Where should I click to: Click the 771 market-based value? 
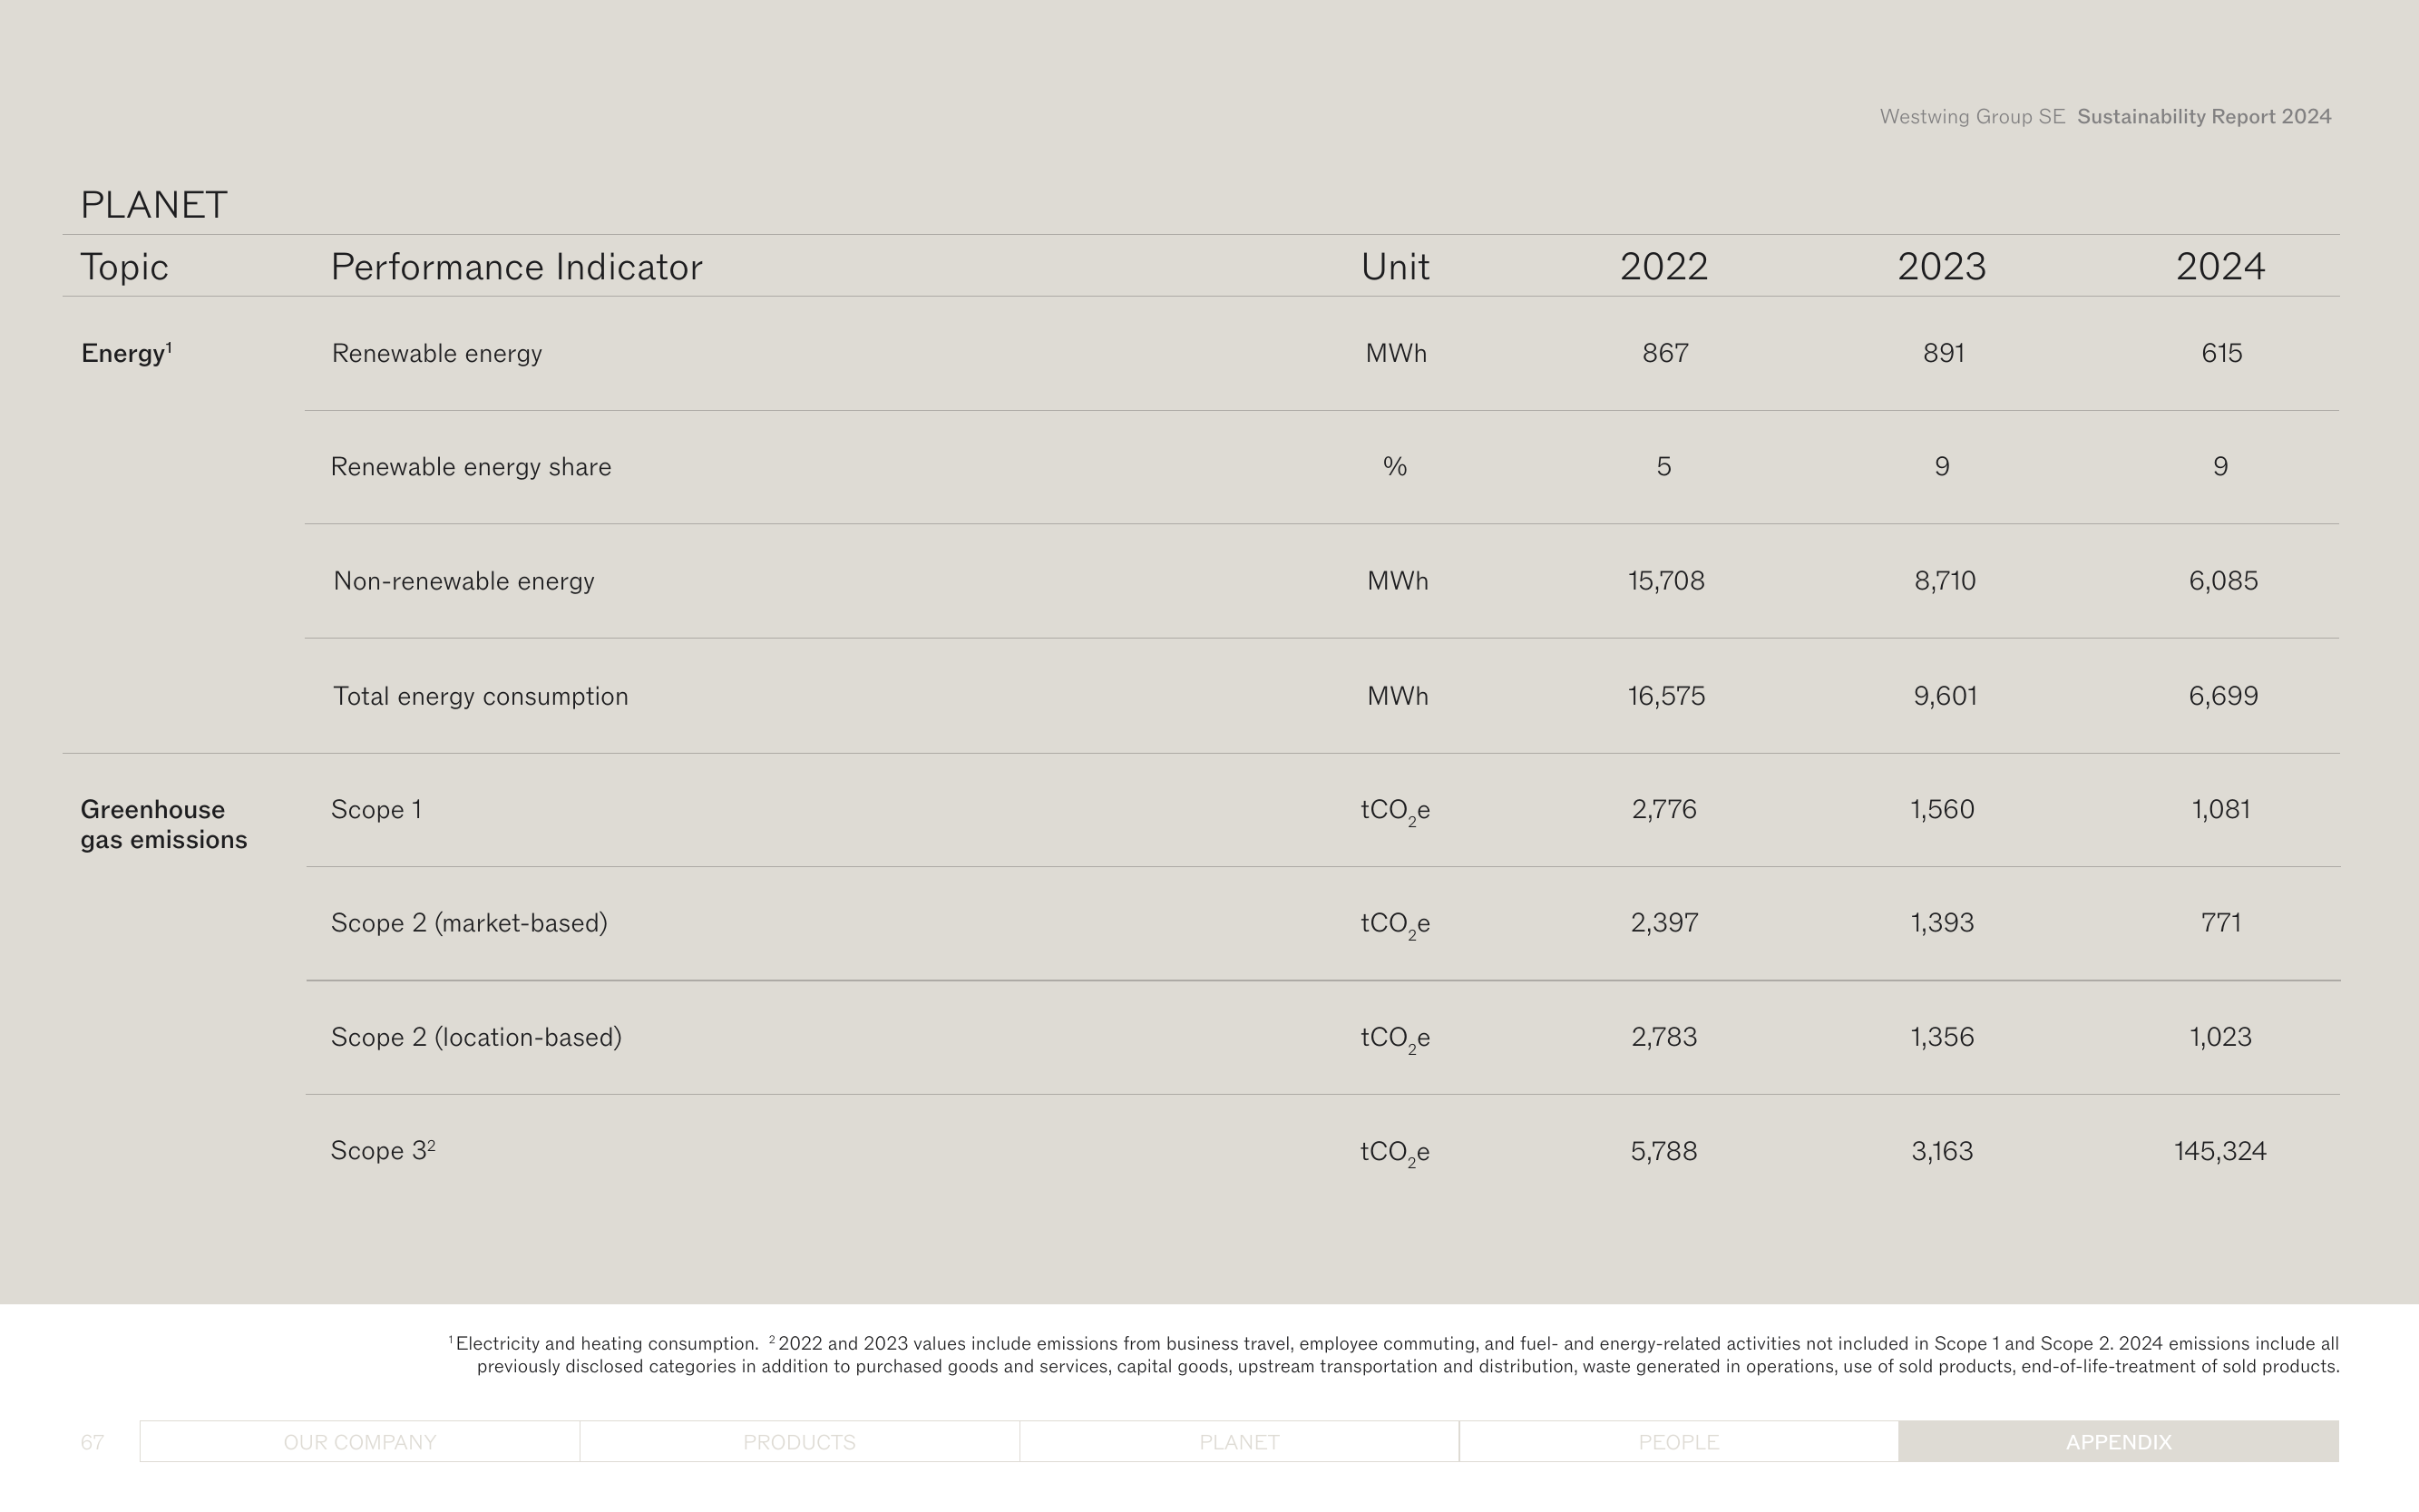click(2221, 923)
